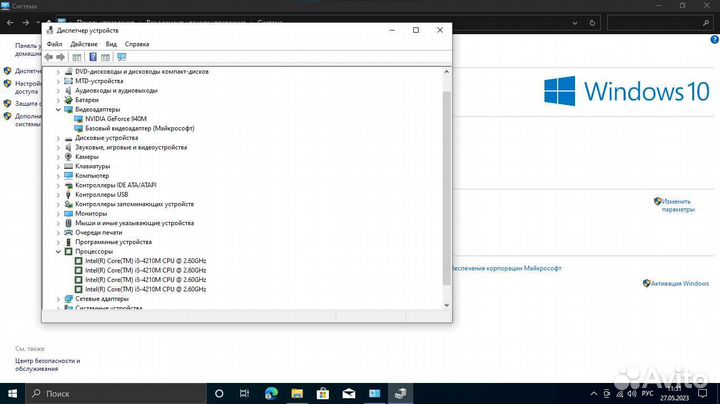
Task: Open File Explorer from the taskbar
Action: tap(297, 393)
